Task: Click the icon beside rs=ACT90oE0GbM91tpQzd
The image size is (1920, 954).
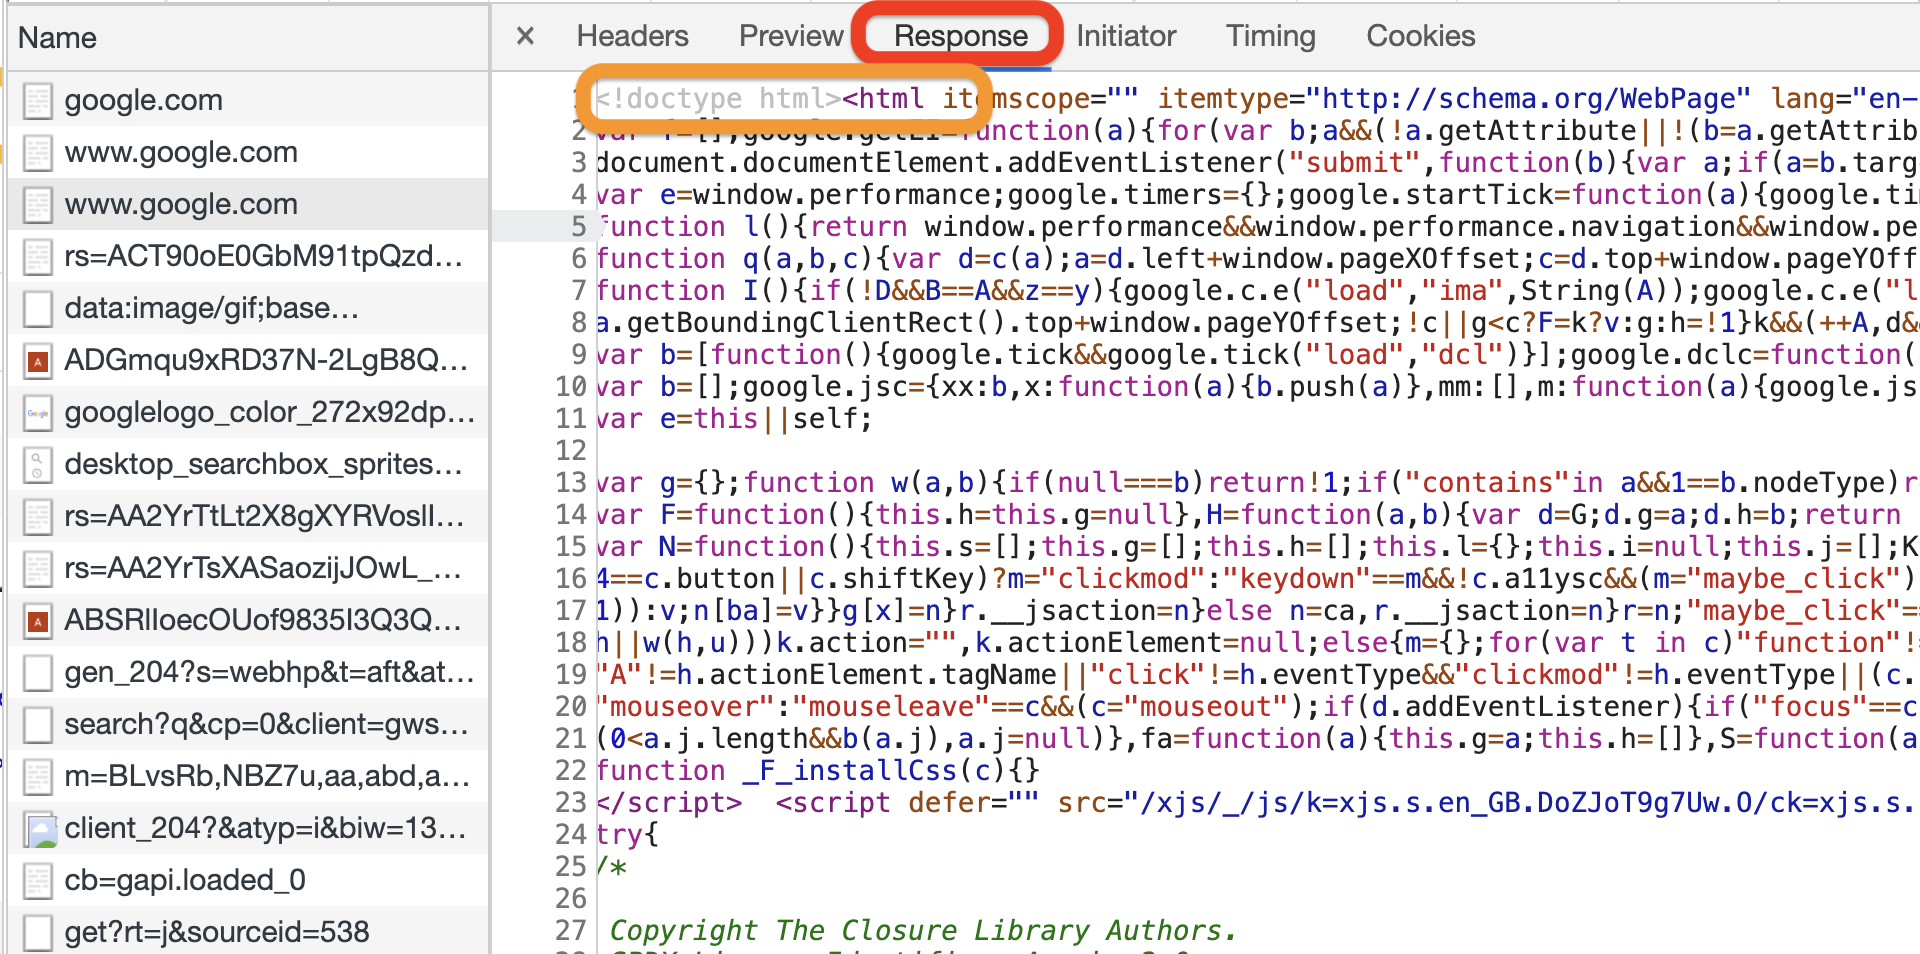Action: (x=38, y=257)
